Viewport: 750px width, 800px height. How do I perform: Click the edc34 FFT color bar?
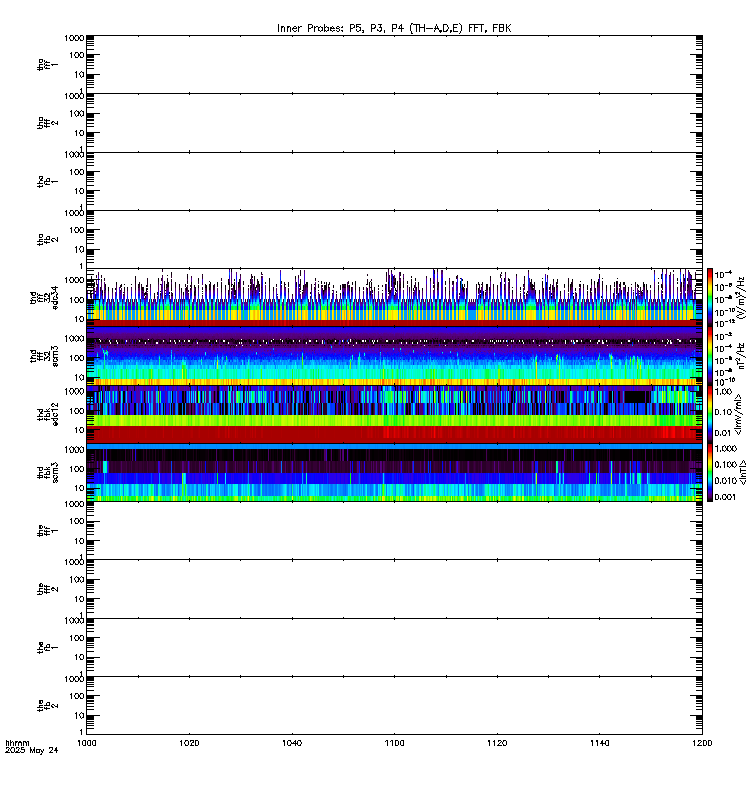point(710,297)
